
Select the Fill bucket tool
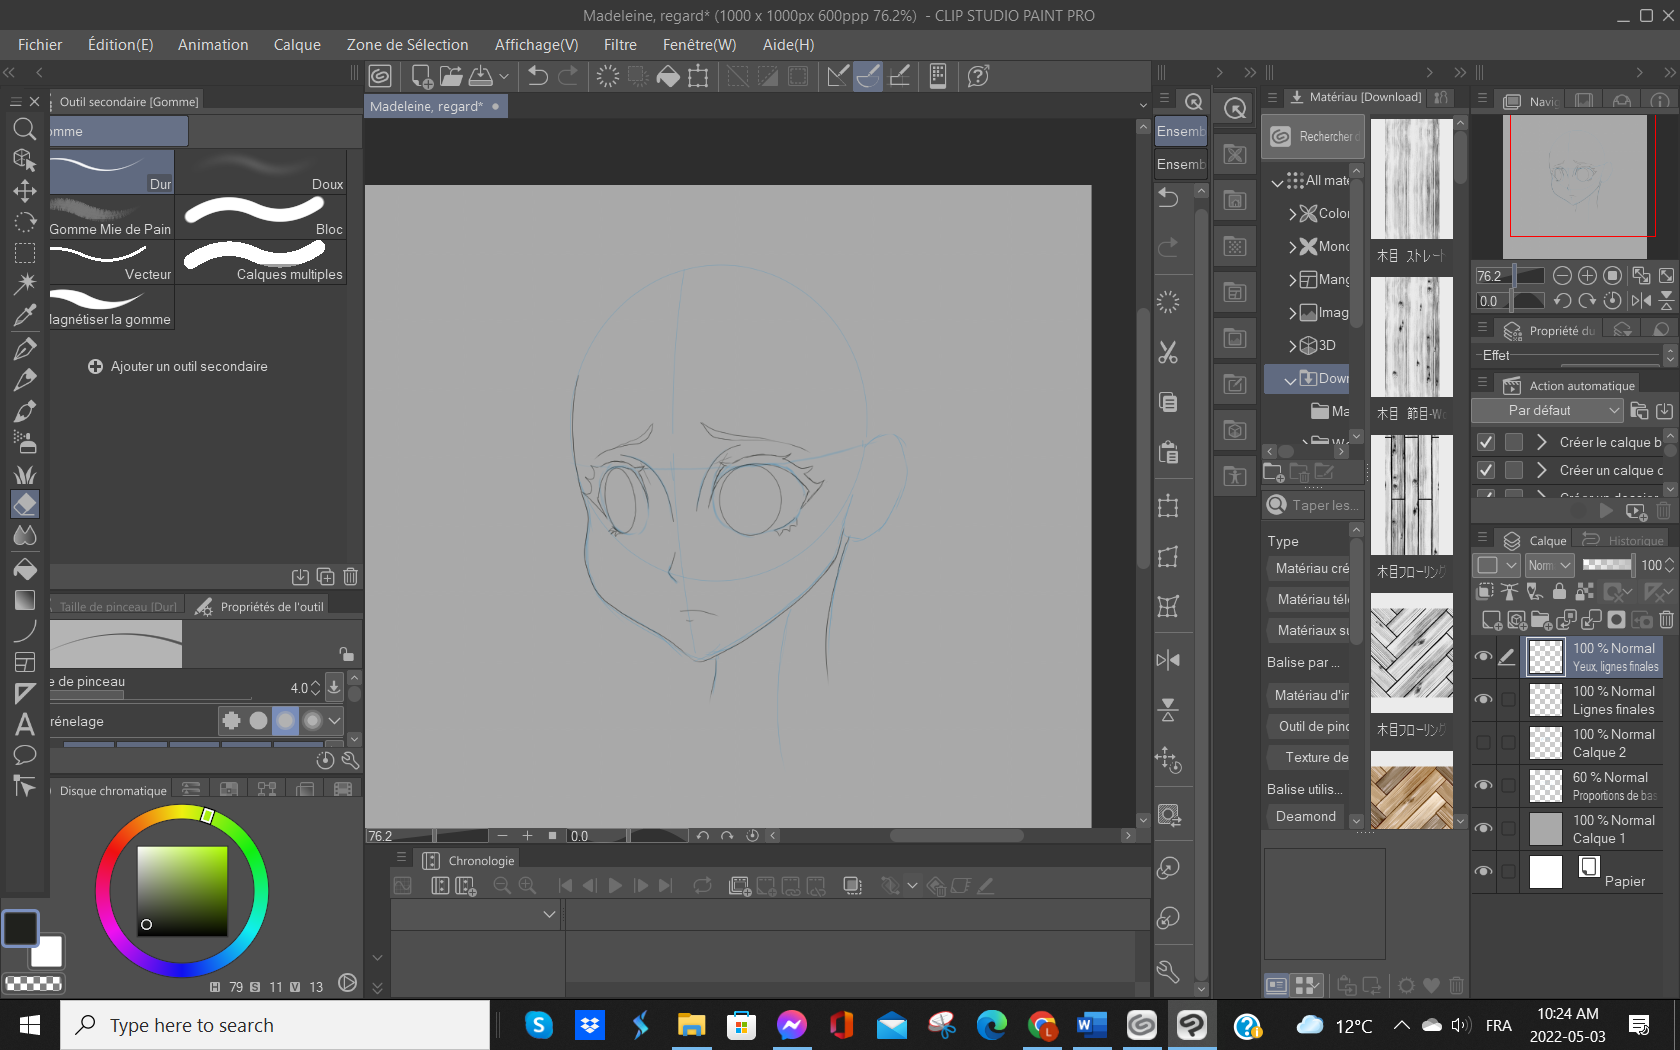tap(25, 569)
